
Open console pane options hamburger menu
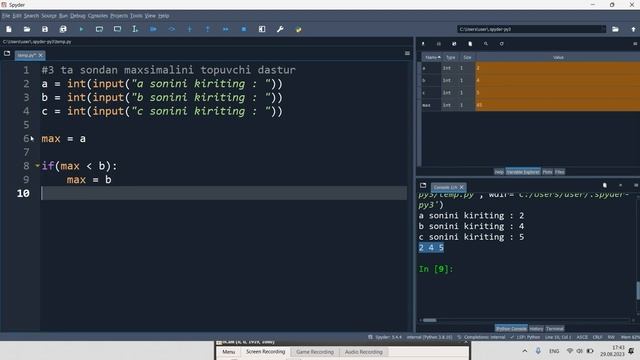(636, 185)
